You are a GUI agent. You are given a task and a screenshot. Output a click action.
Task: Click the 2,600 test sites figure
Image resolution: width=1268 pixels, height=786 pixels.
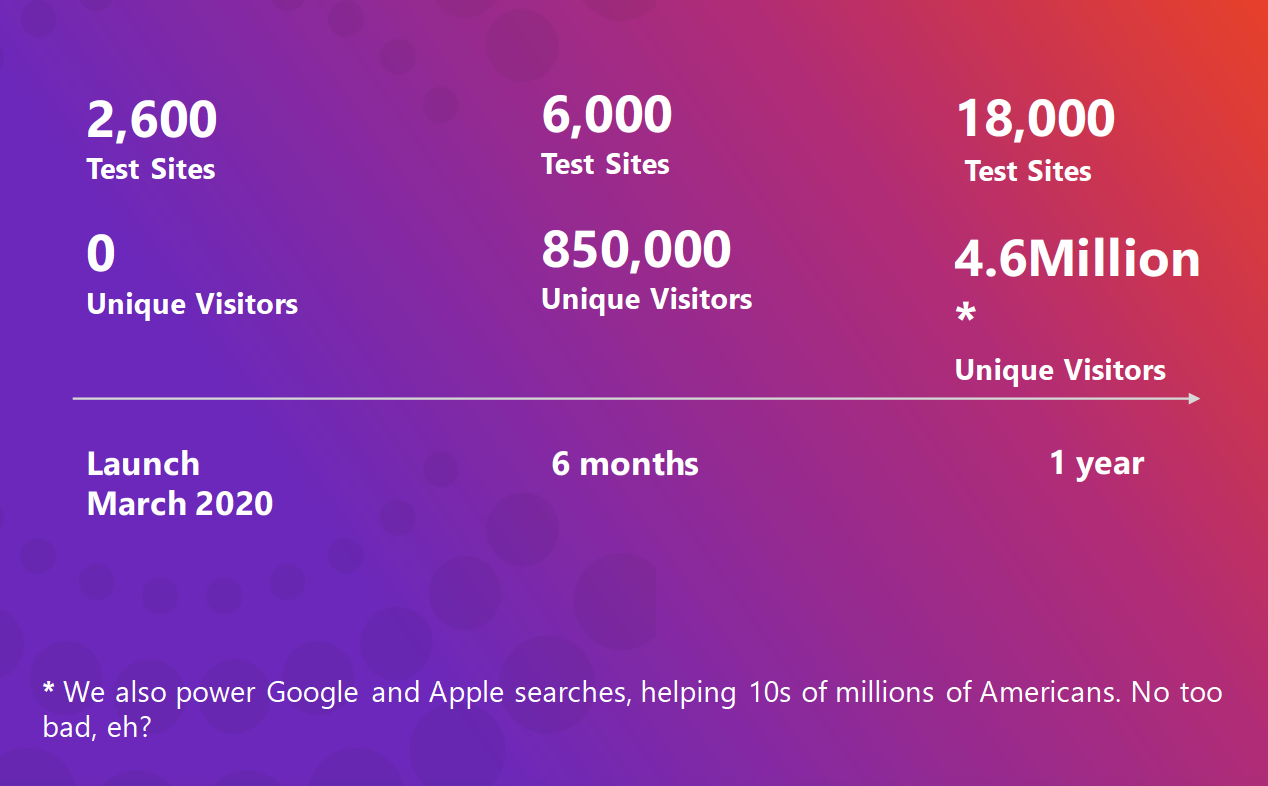152,120
